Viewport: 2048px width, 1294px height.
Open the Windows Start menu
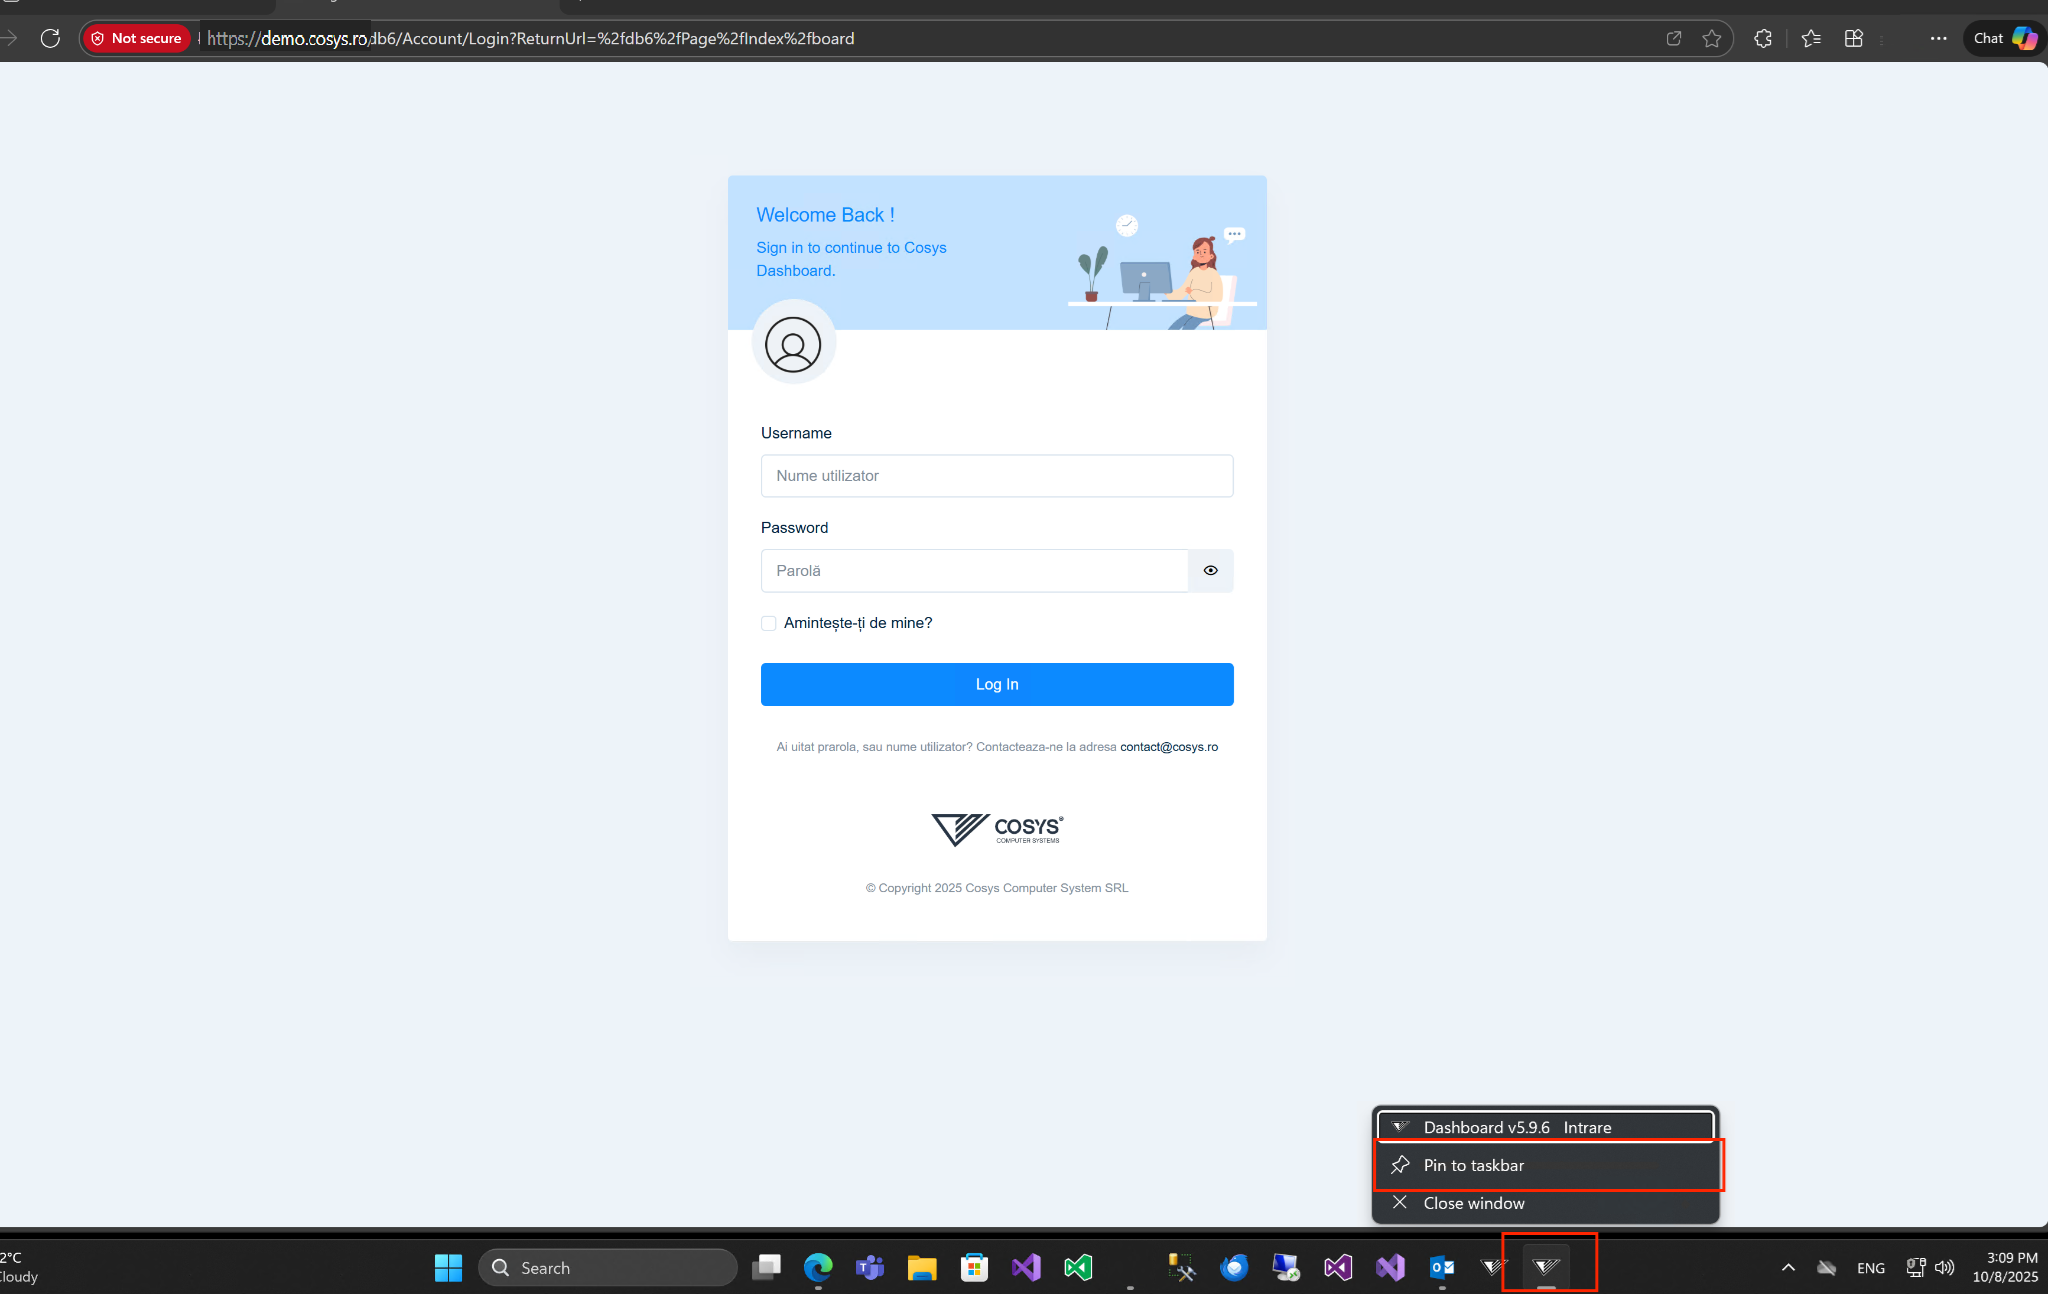point(449,1268)
